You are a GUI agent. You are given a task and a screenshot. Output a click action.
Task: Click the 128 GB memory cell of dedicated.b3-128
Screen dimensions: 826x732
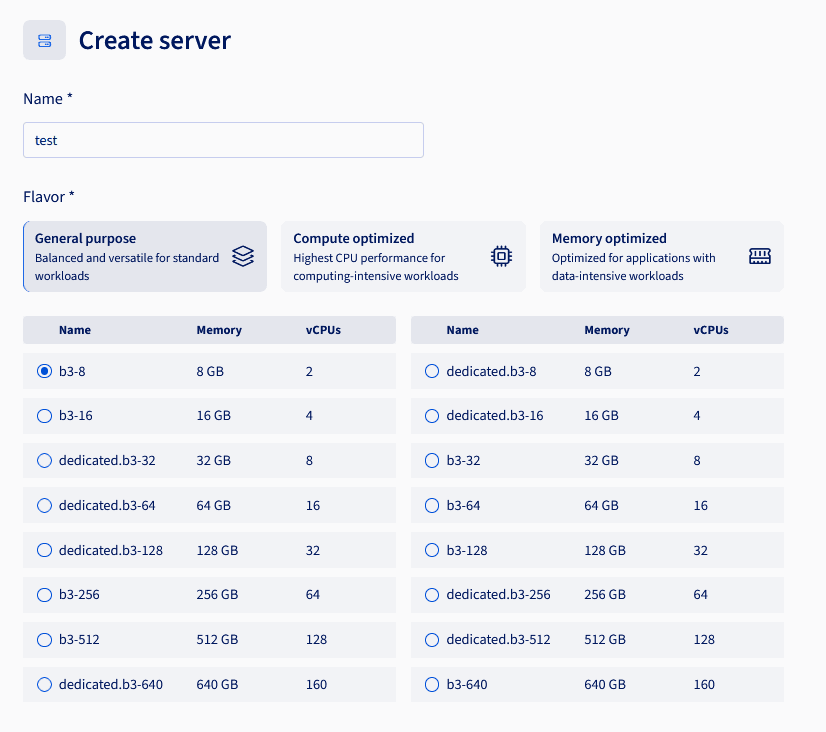coord(217,550)
